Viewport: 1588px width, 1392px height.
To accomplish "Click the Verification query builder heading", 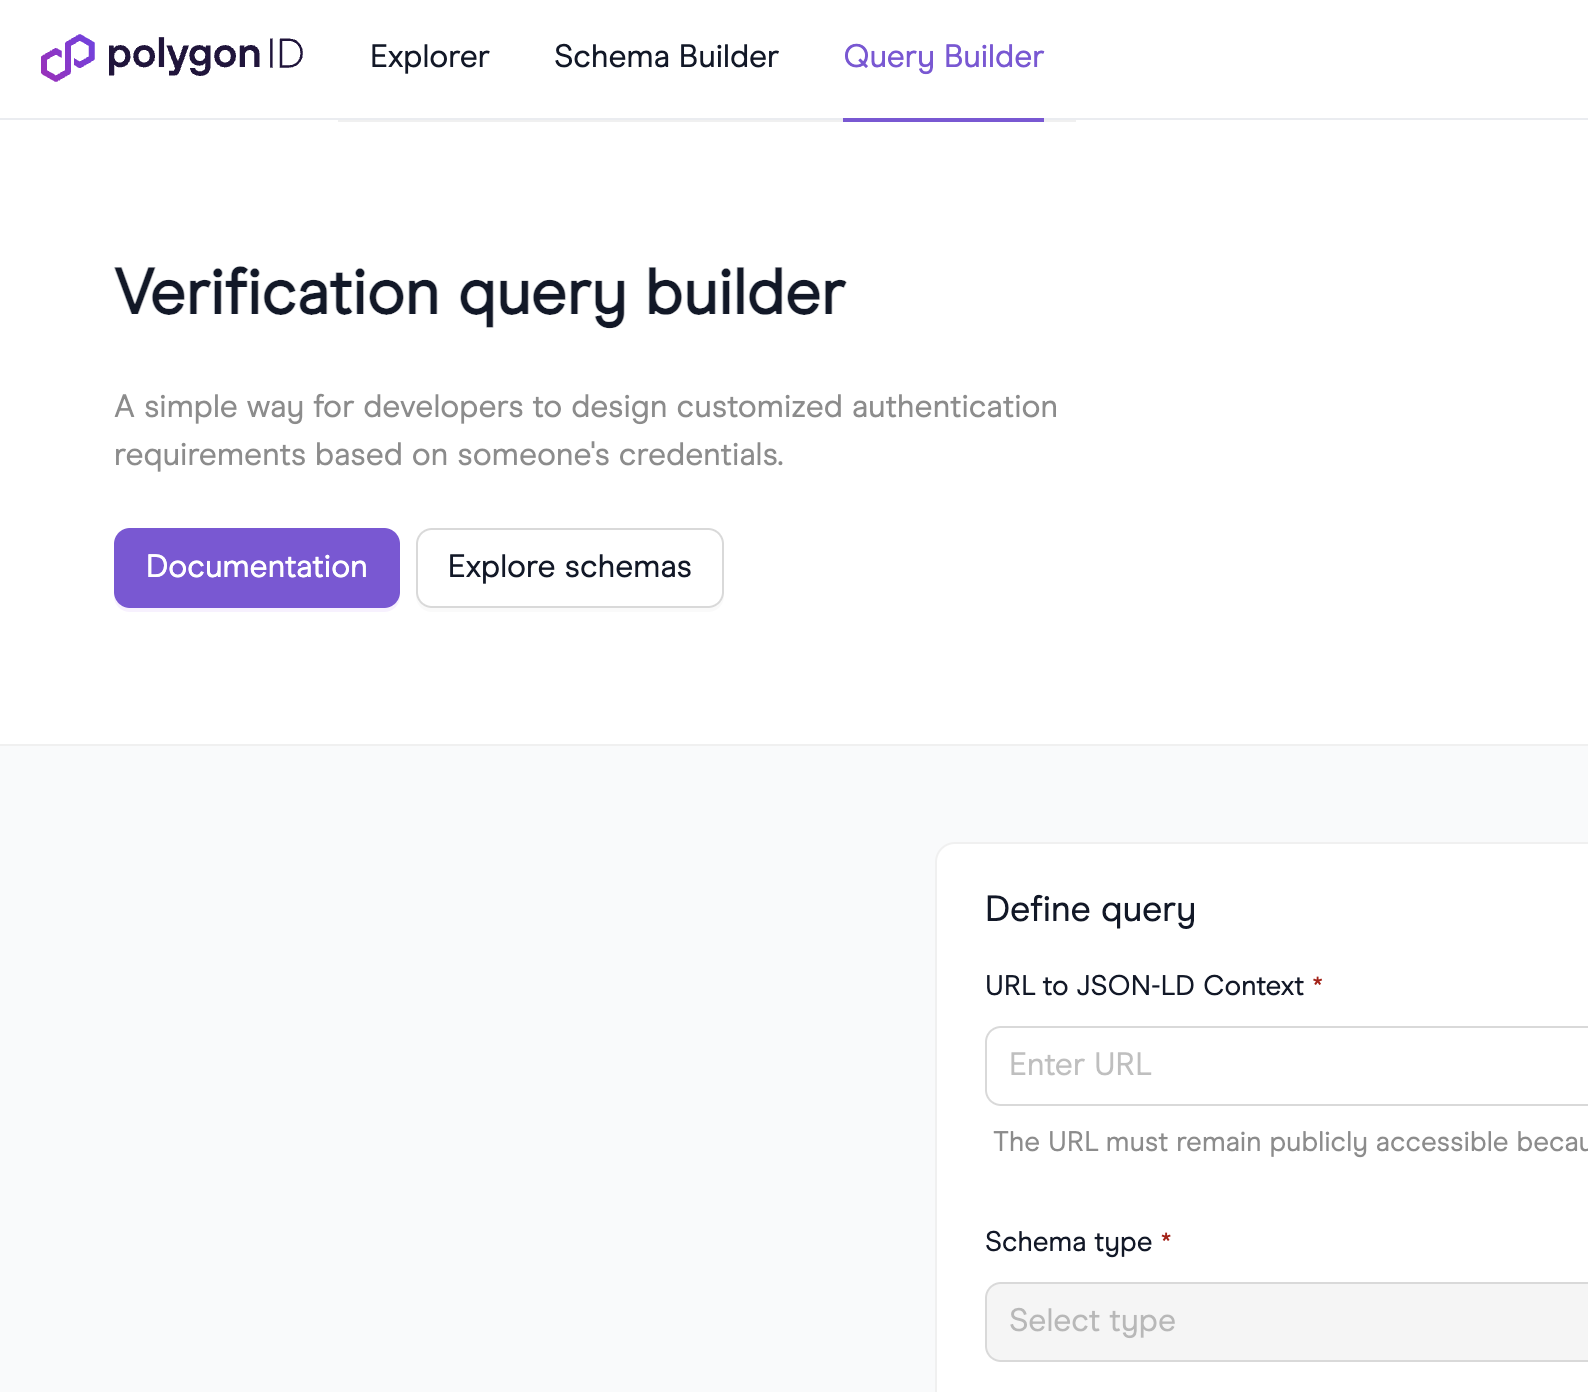I will coord(480,294).
